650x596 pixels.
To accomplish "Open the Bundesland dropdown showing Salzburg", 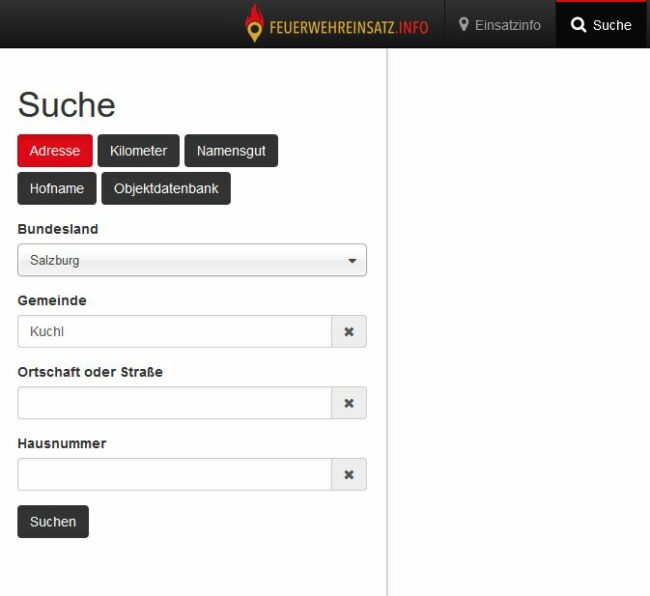I will pyautogui.click(x=180, y=260).
